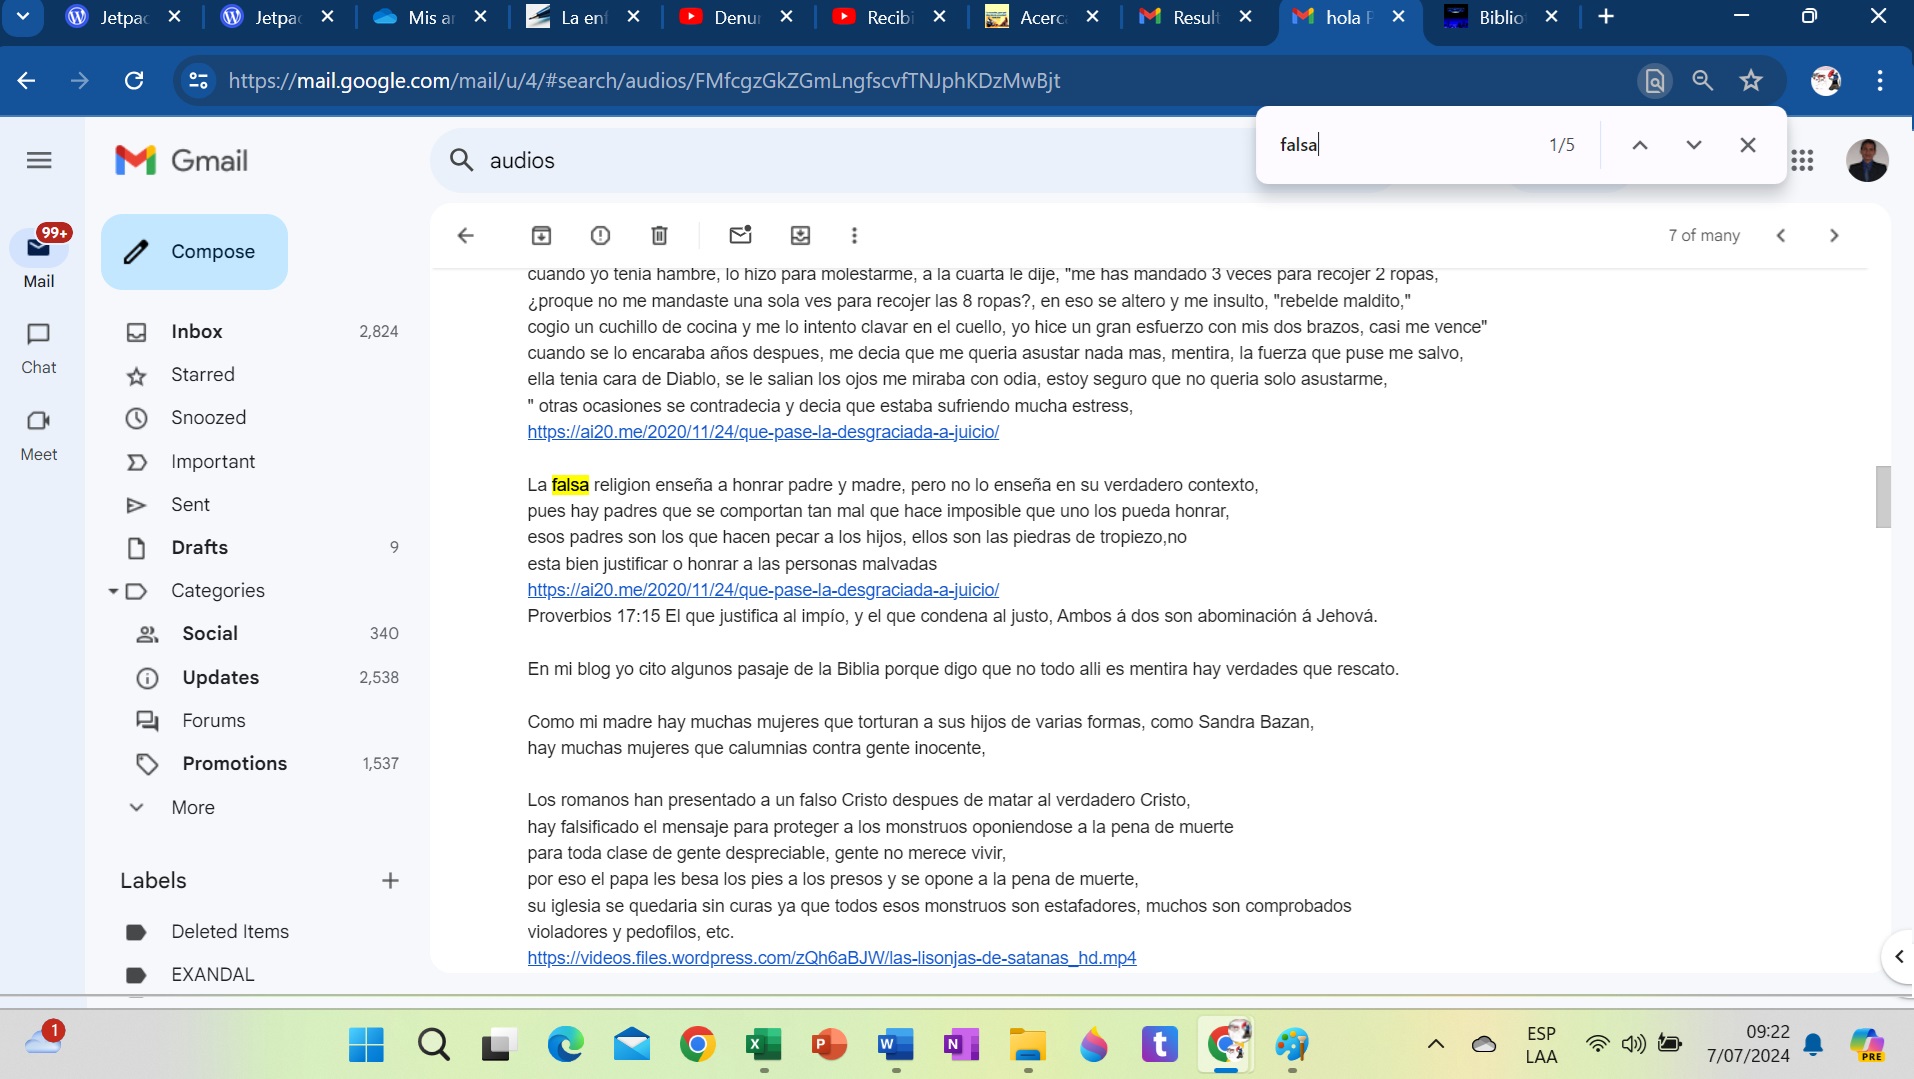Open the Google apps grid
Viewport: 1914px width, 1079px height.
[x=1802, y=160]
